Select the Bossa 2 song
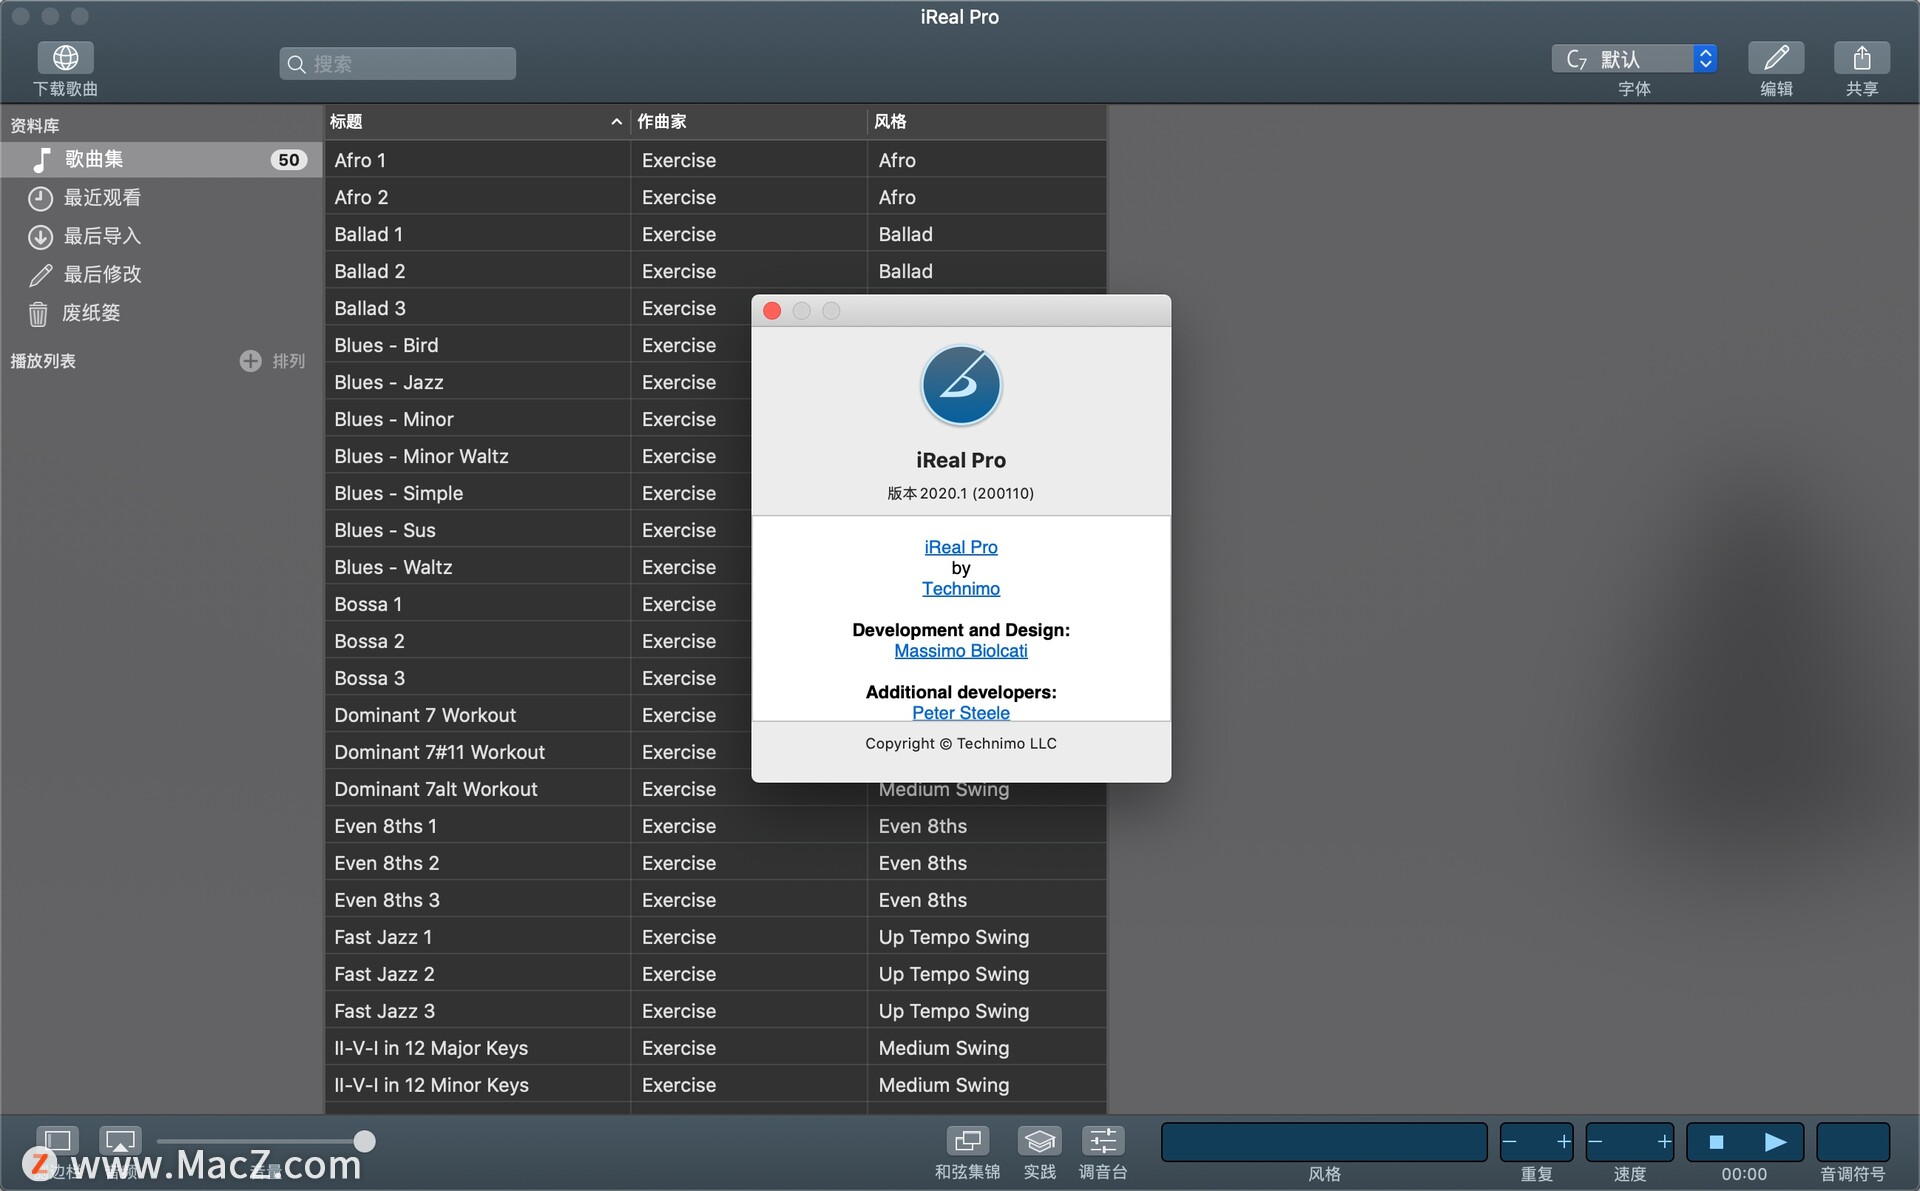Image resolution: width=1920 pixels, height=1191 pixels. point(538,641)
